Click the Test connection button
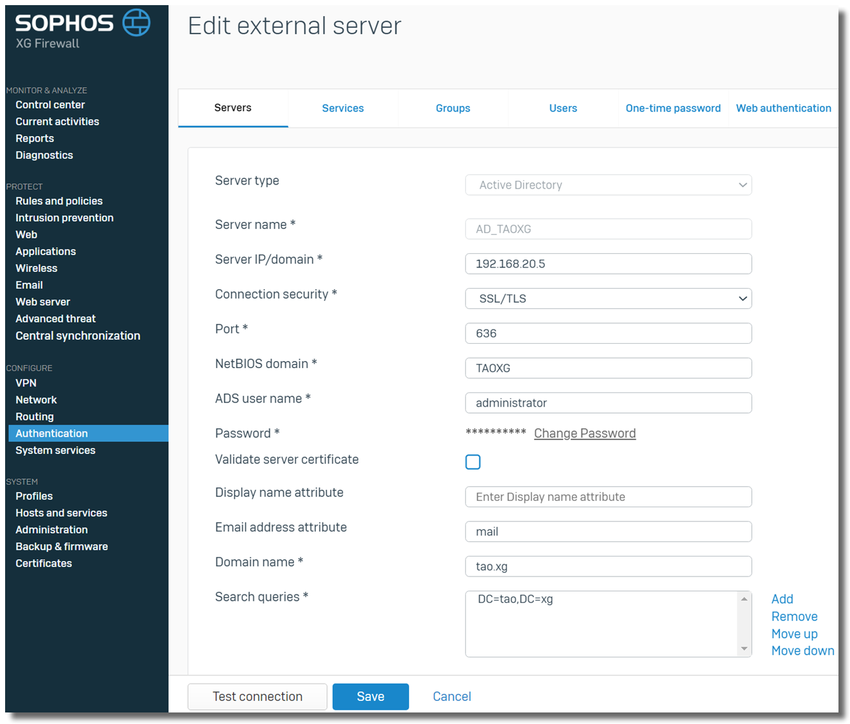Image resolution: width=850 pixels, height=724 pixels. (257, 697)
